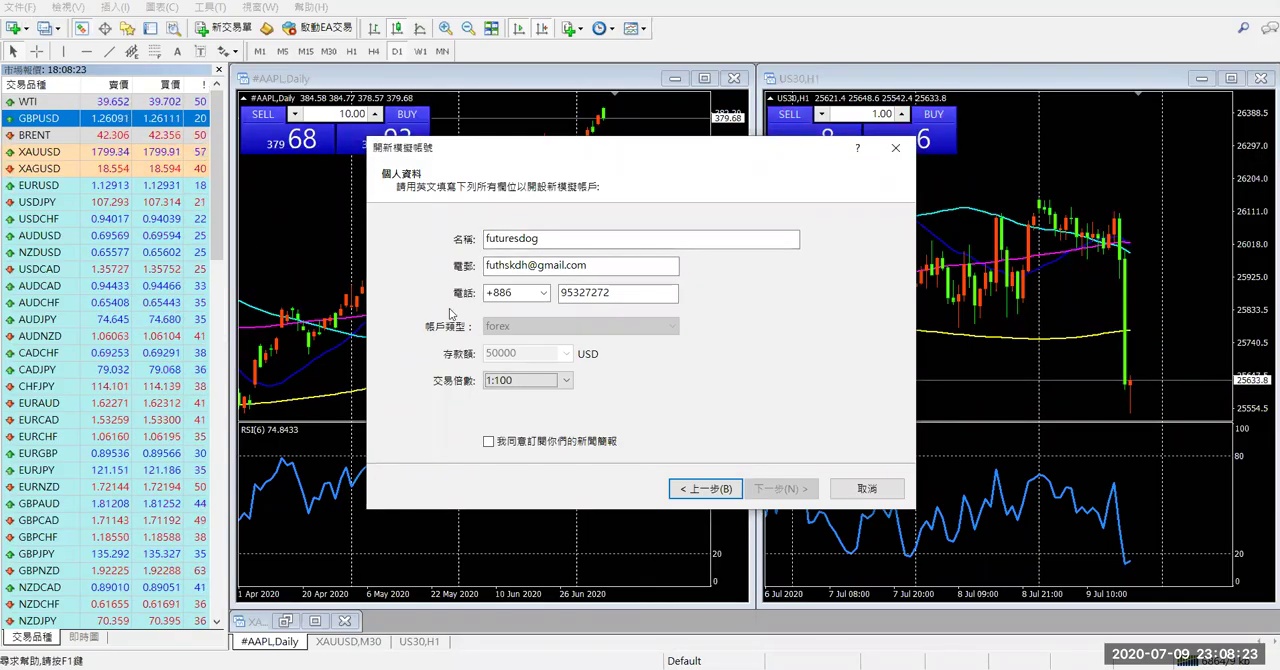The height and width of the screenshot is (670, 1280).
Task: Click the Zoom Out magnifier icon
Action: point(468,28)
